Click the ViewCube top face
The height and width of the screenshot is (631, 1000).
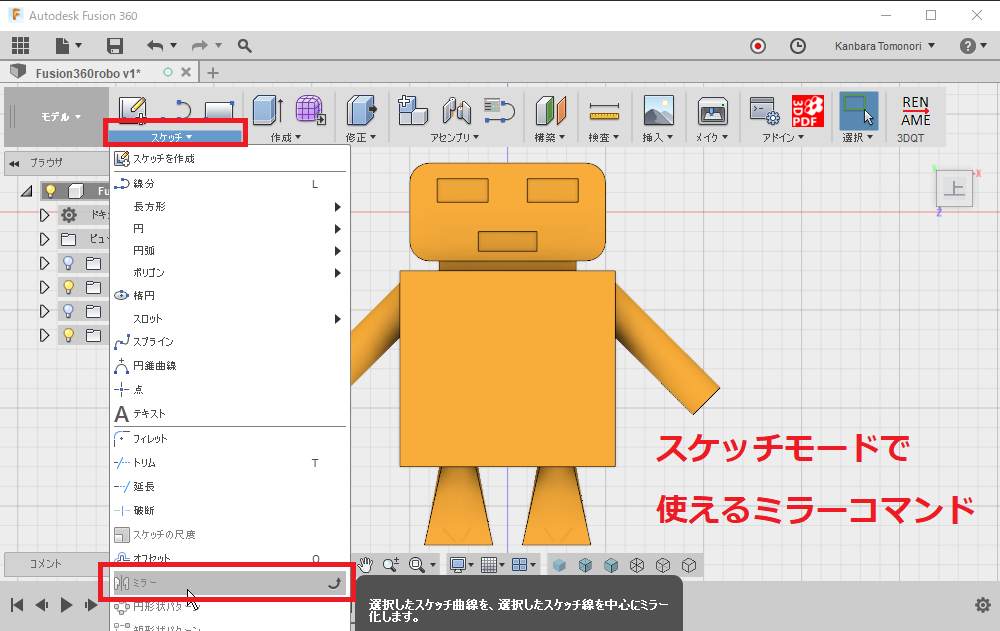coord(954,188)
